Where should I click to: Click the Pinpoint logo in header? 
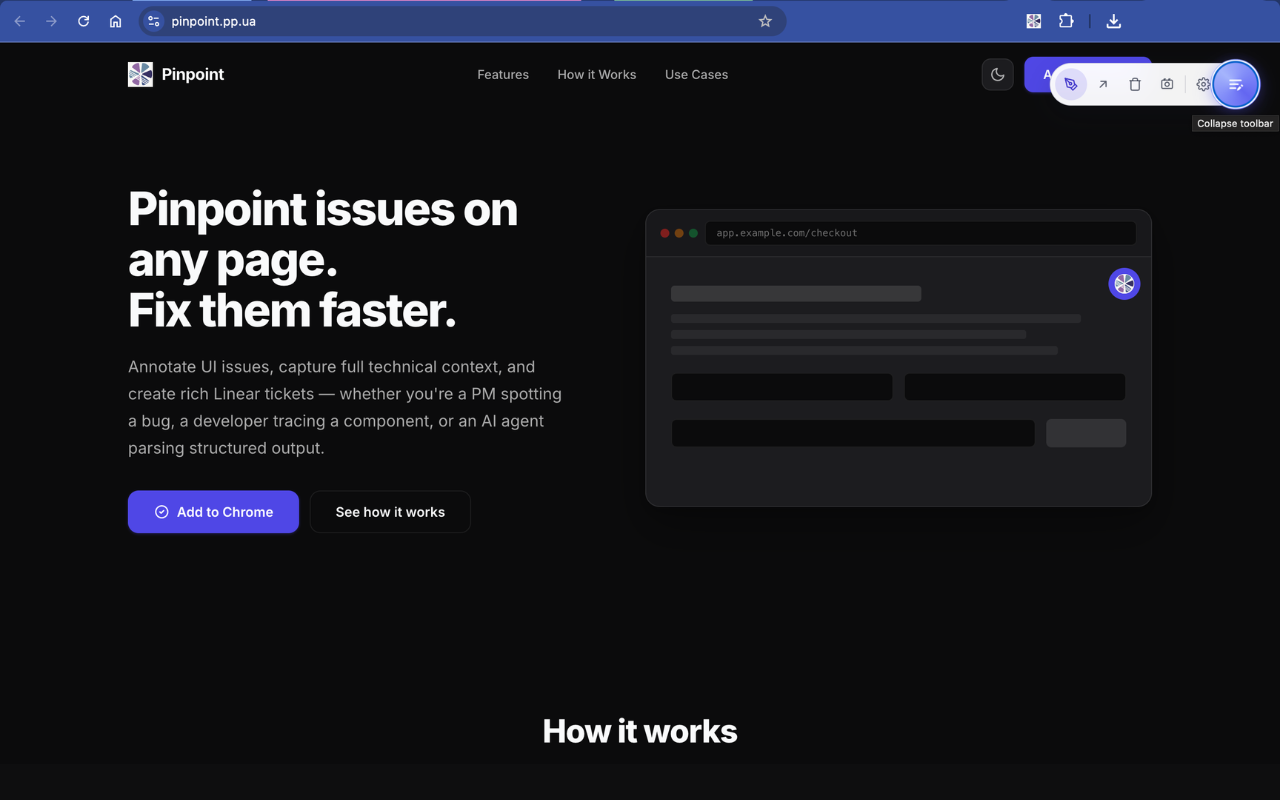pyautogui.click(x=140, y=74)
